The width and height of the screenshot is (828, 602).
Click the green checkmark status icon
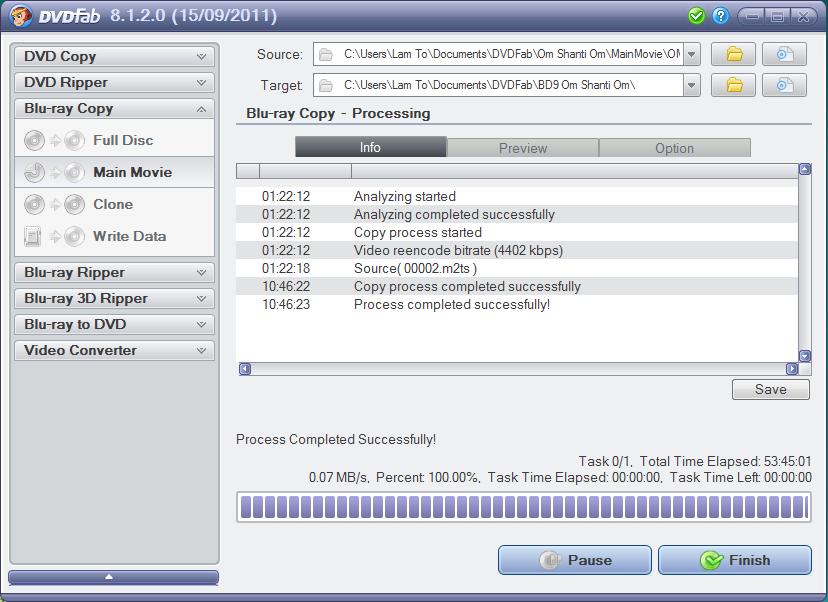pyautogui.click(x=697, y=16)
